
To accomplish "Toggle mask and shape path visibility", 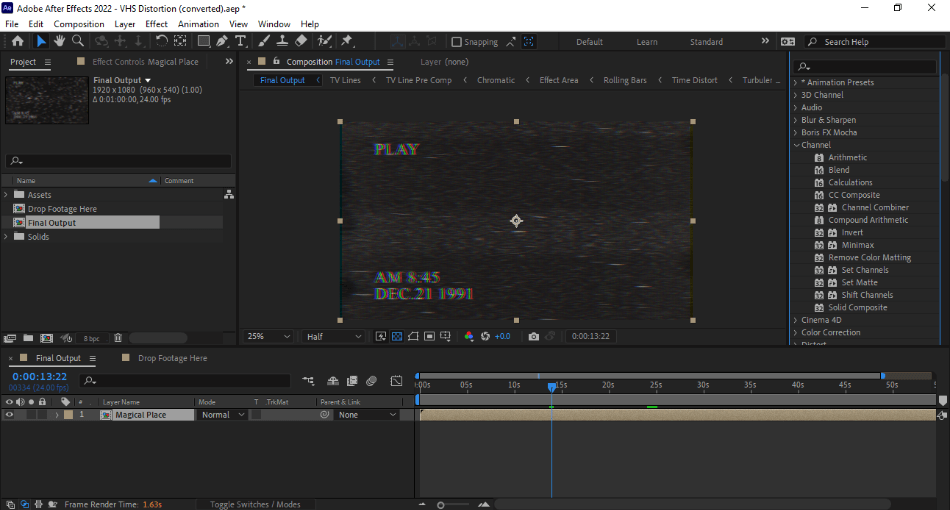I will 413,336.
